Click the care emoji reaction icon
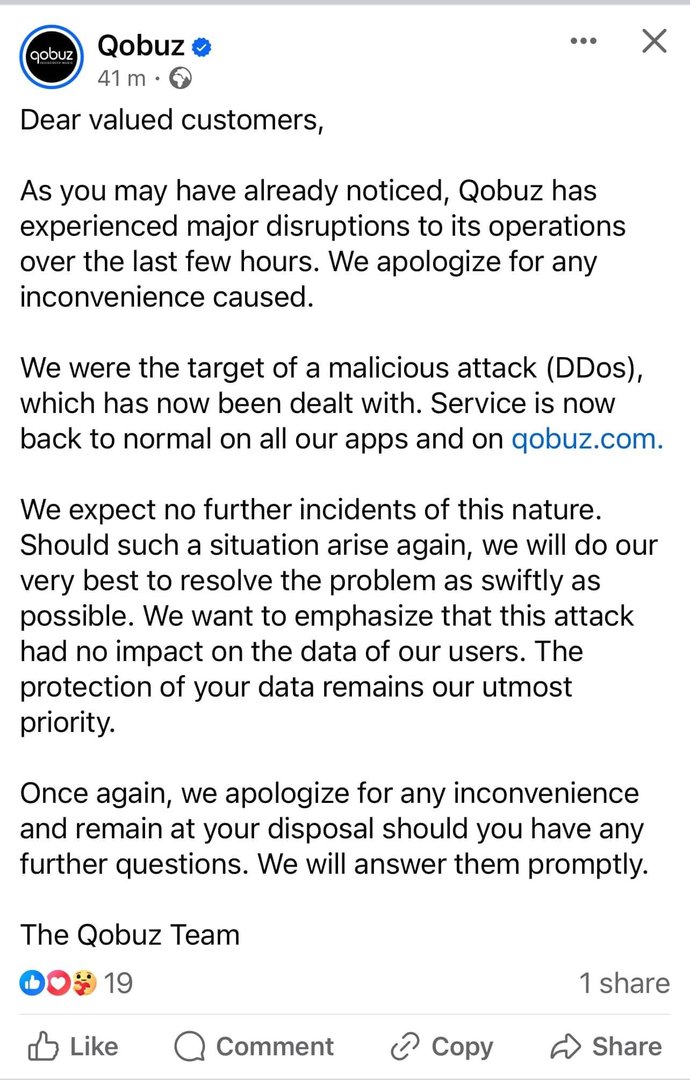This screenshot has height=1080, width=690. pos(84,984)
